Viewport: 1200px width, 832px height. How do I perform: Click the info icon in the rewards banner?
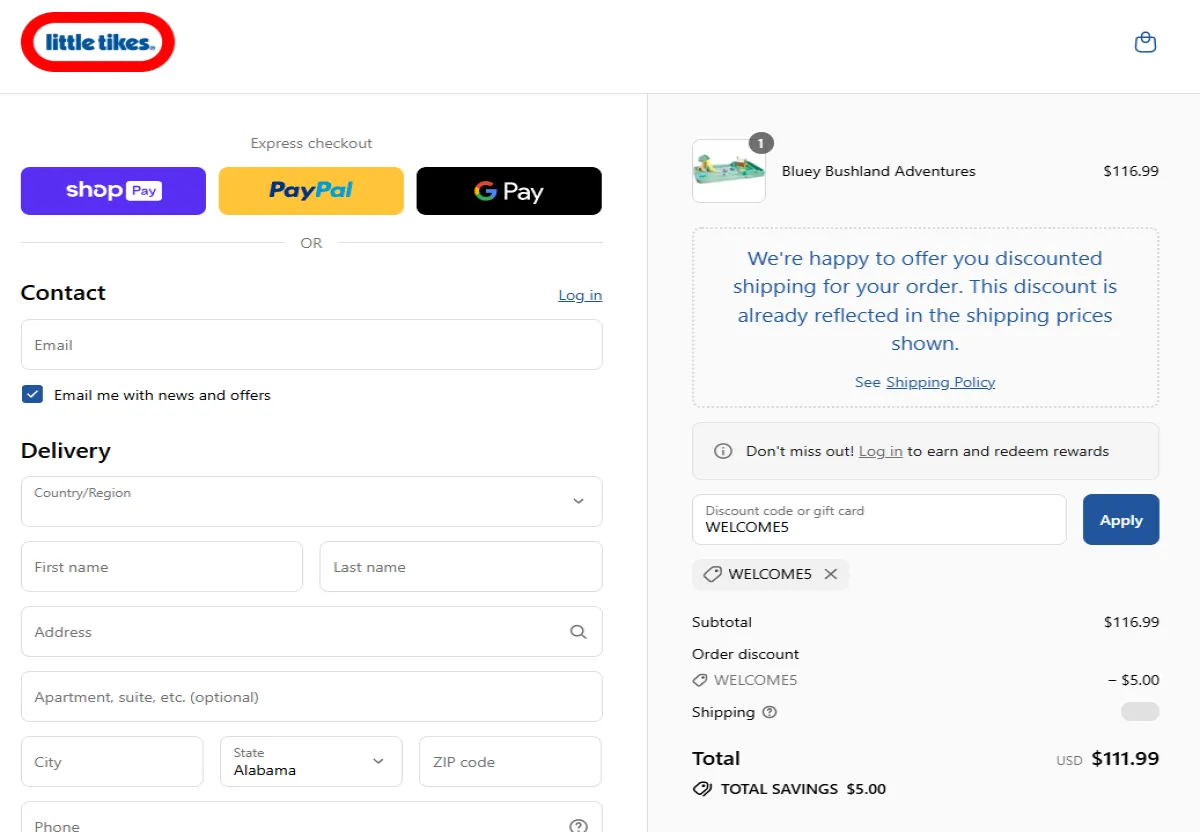[x=723, y=451]
